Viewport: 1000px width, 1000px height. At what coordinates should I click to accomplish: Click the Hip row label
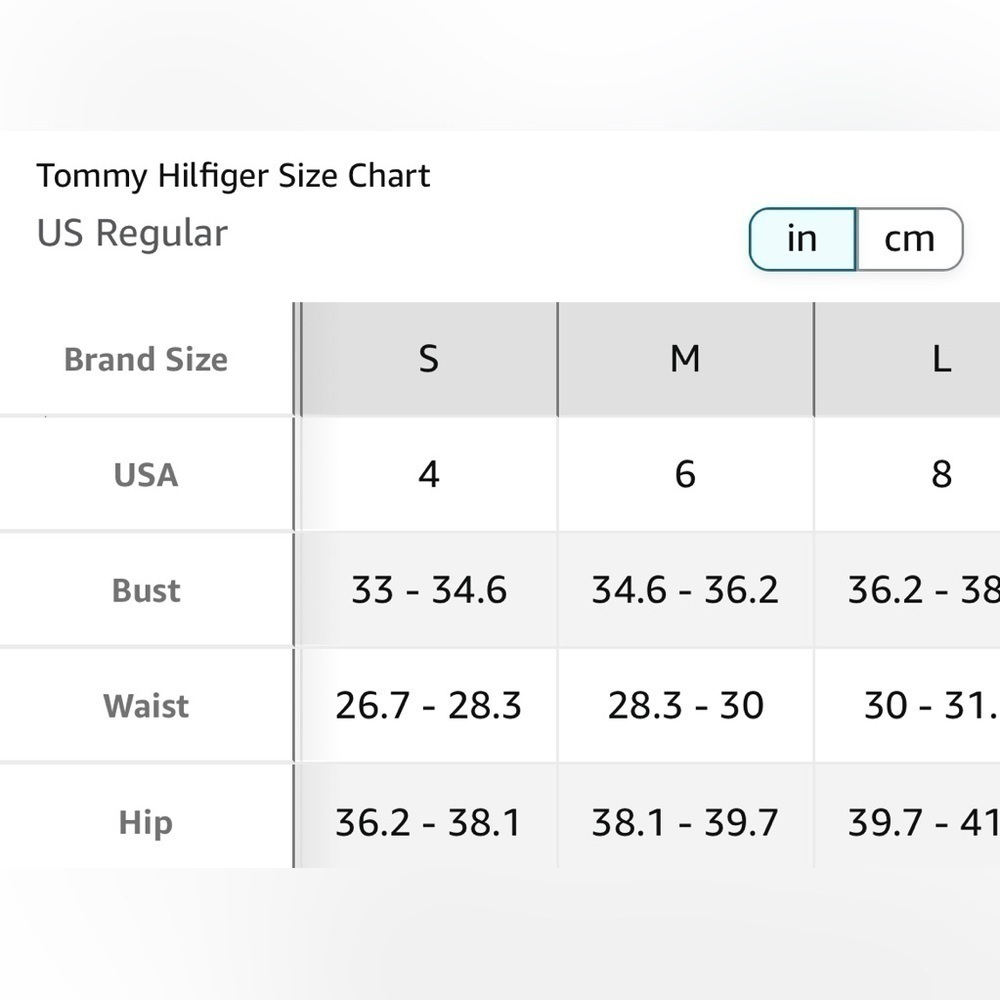point(146,821)
